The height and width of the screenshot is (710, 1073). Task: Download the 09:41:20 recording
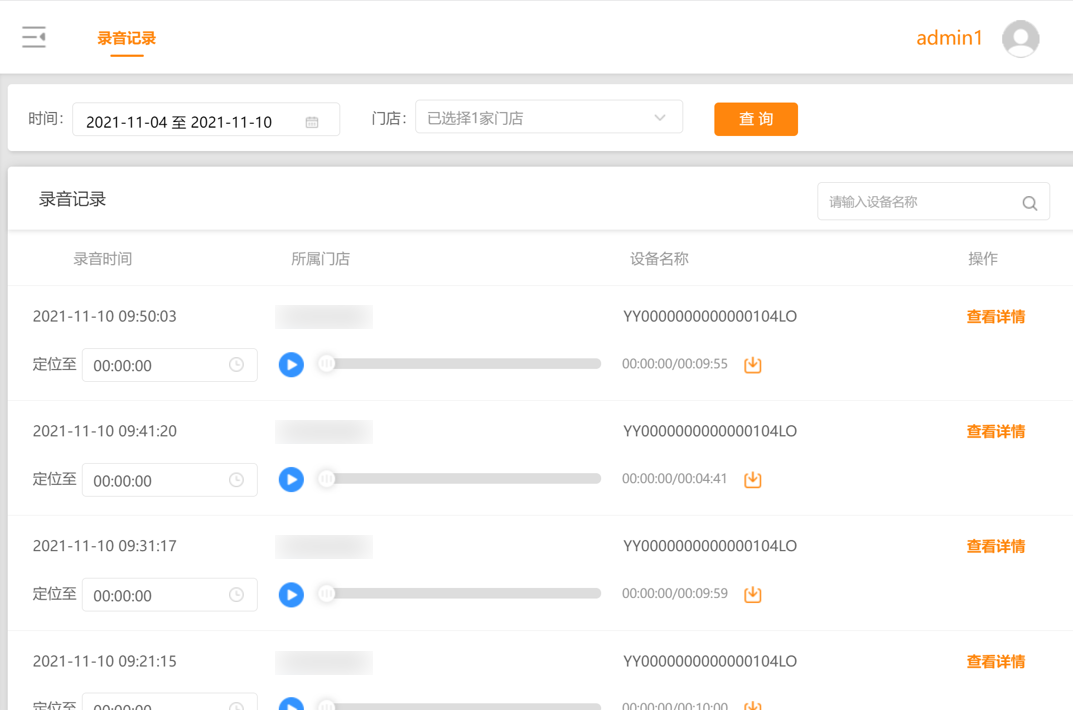click(x=752, y=480)
